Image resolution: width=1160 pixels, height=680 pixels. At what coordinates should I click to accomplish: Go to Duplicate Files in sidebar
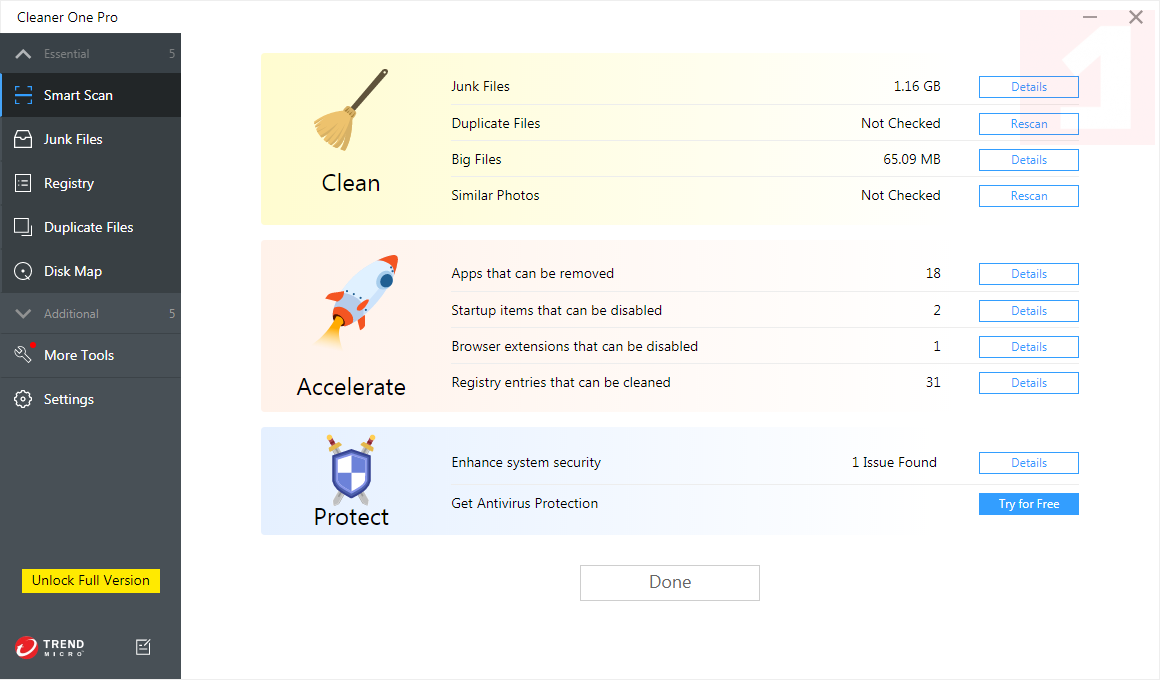[90, 227]
